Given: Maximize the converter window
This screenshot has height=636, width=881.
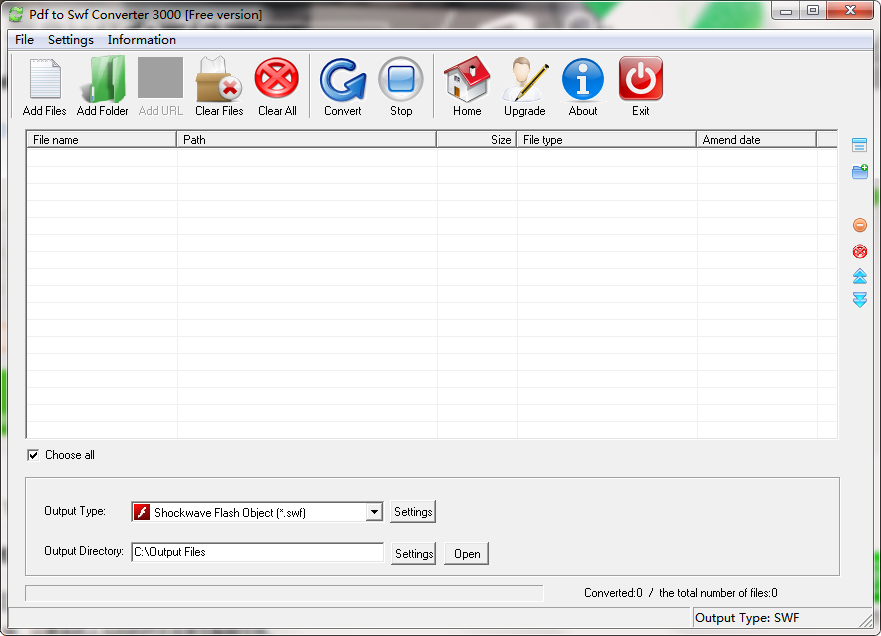Looking at the screenshot, I should pos(812,11).
